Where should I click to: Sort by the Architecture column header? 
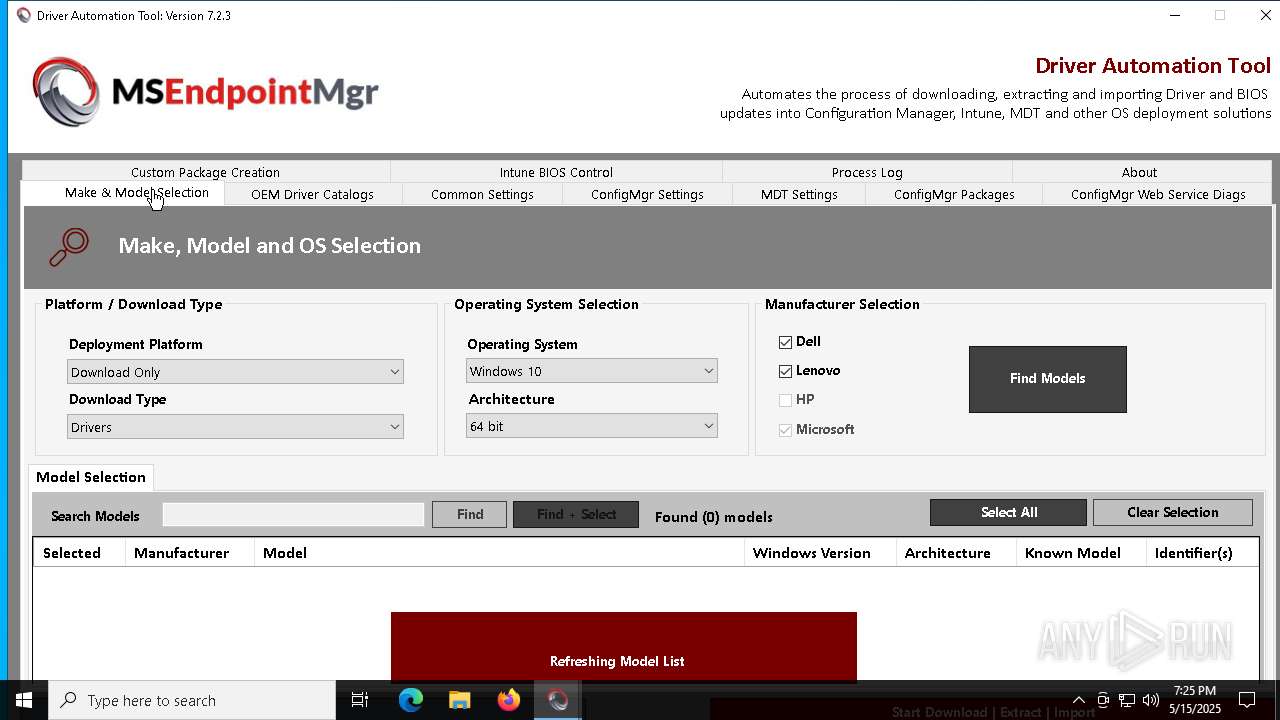pos(956,553)
